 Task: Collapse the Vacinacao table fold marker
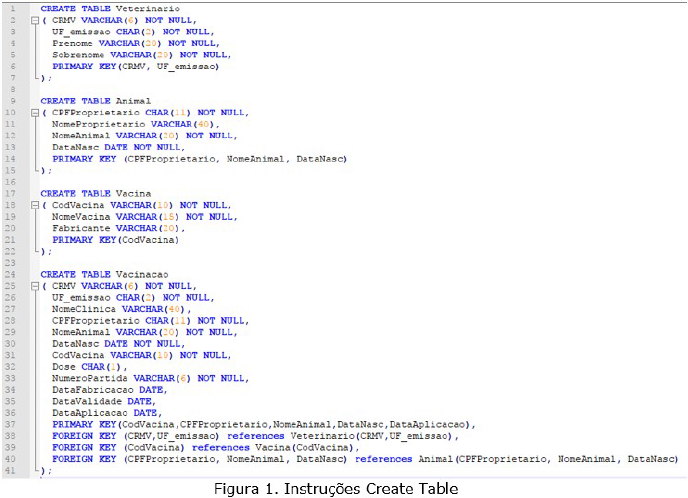coord(35,286)
